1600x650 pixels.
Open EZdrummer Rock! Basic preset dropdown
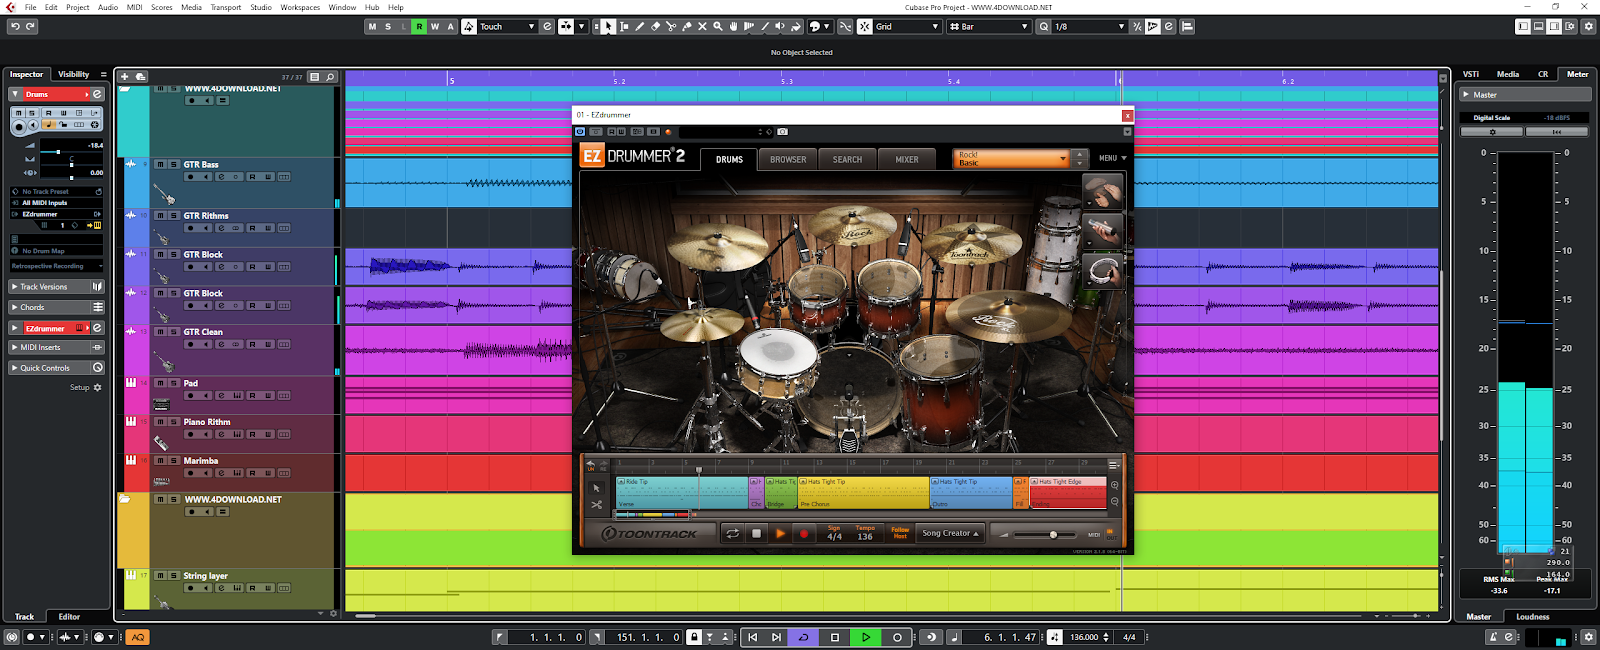click(1012, 158)
